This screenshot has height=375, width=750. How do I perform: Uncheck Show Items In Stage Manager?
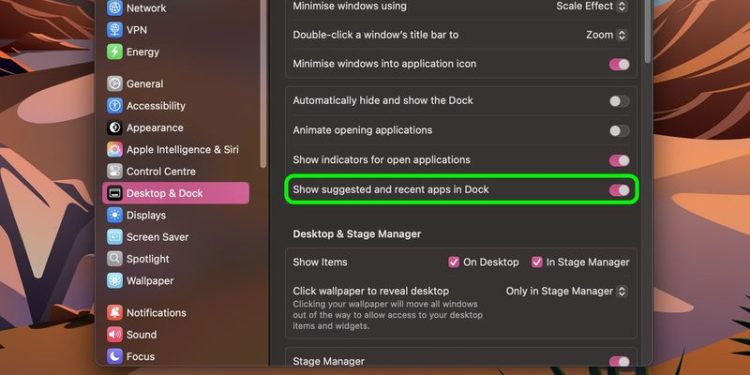(537, 262)
